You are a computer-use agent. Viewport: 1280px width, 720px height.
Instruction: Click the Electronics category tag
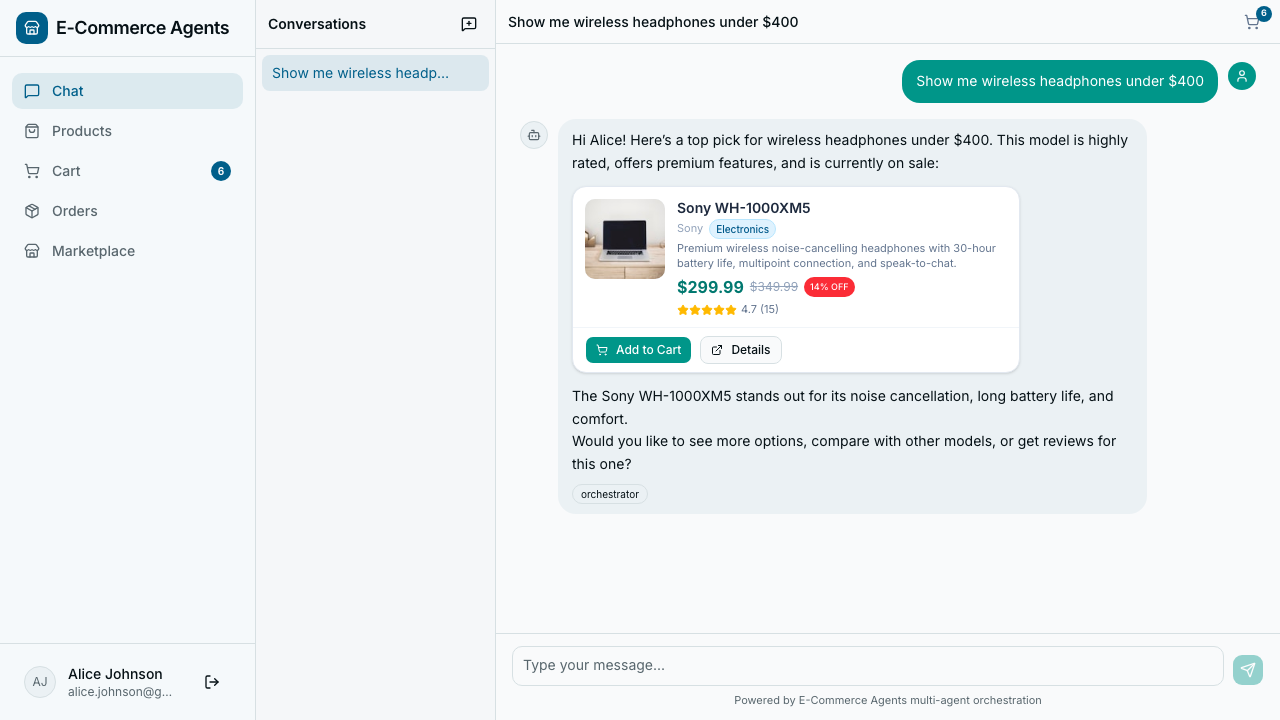click(x=742, y=229)
